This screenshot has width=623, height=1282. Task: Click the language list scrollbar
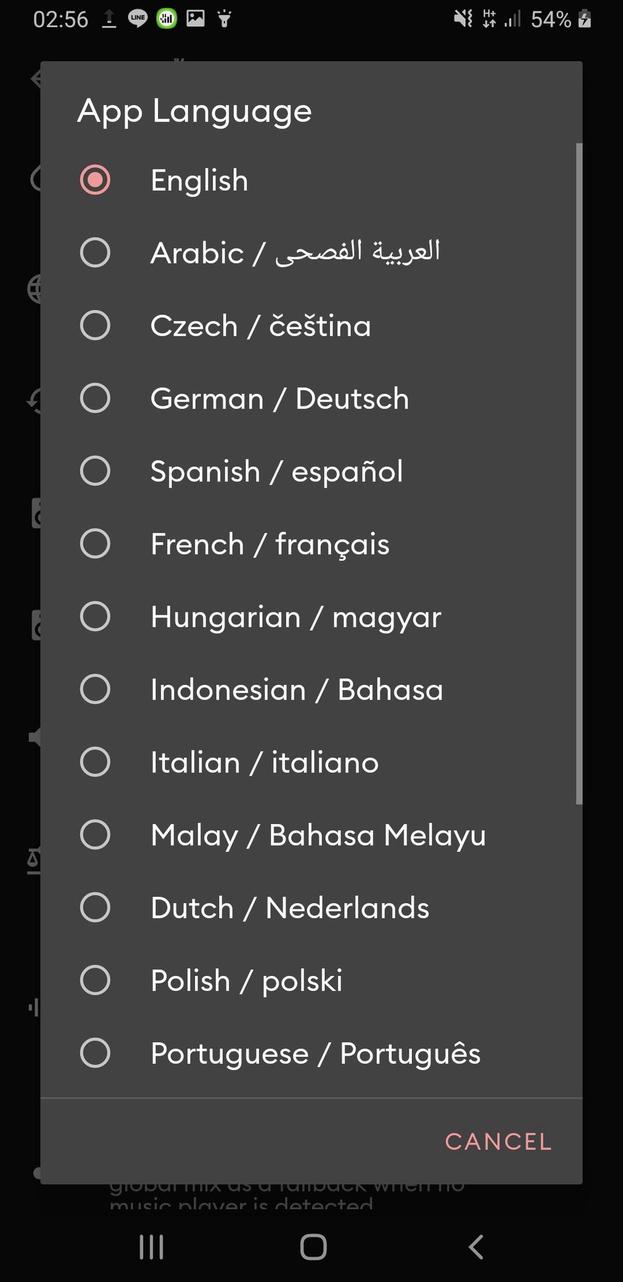pyautogui.click(x=578, y=470)
